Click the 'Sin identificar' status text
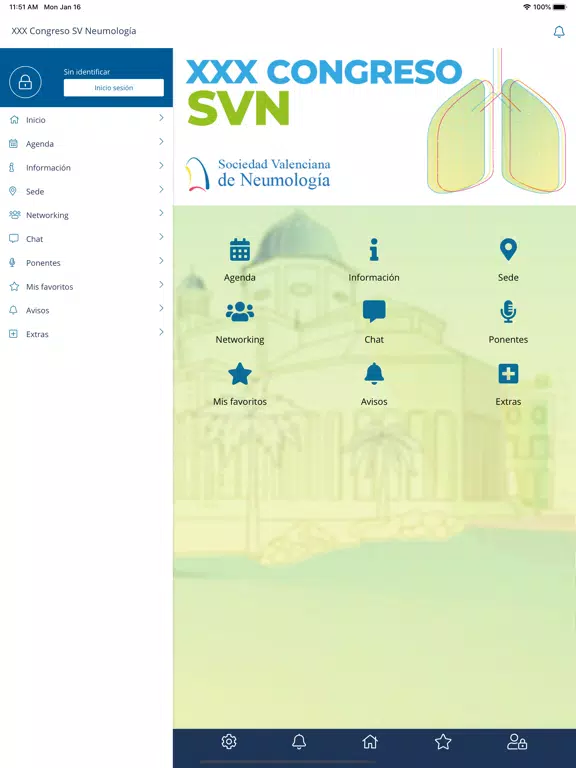Image resolution: width=576 pixels, height=768 pixels. pos(87,72)
